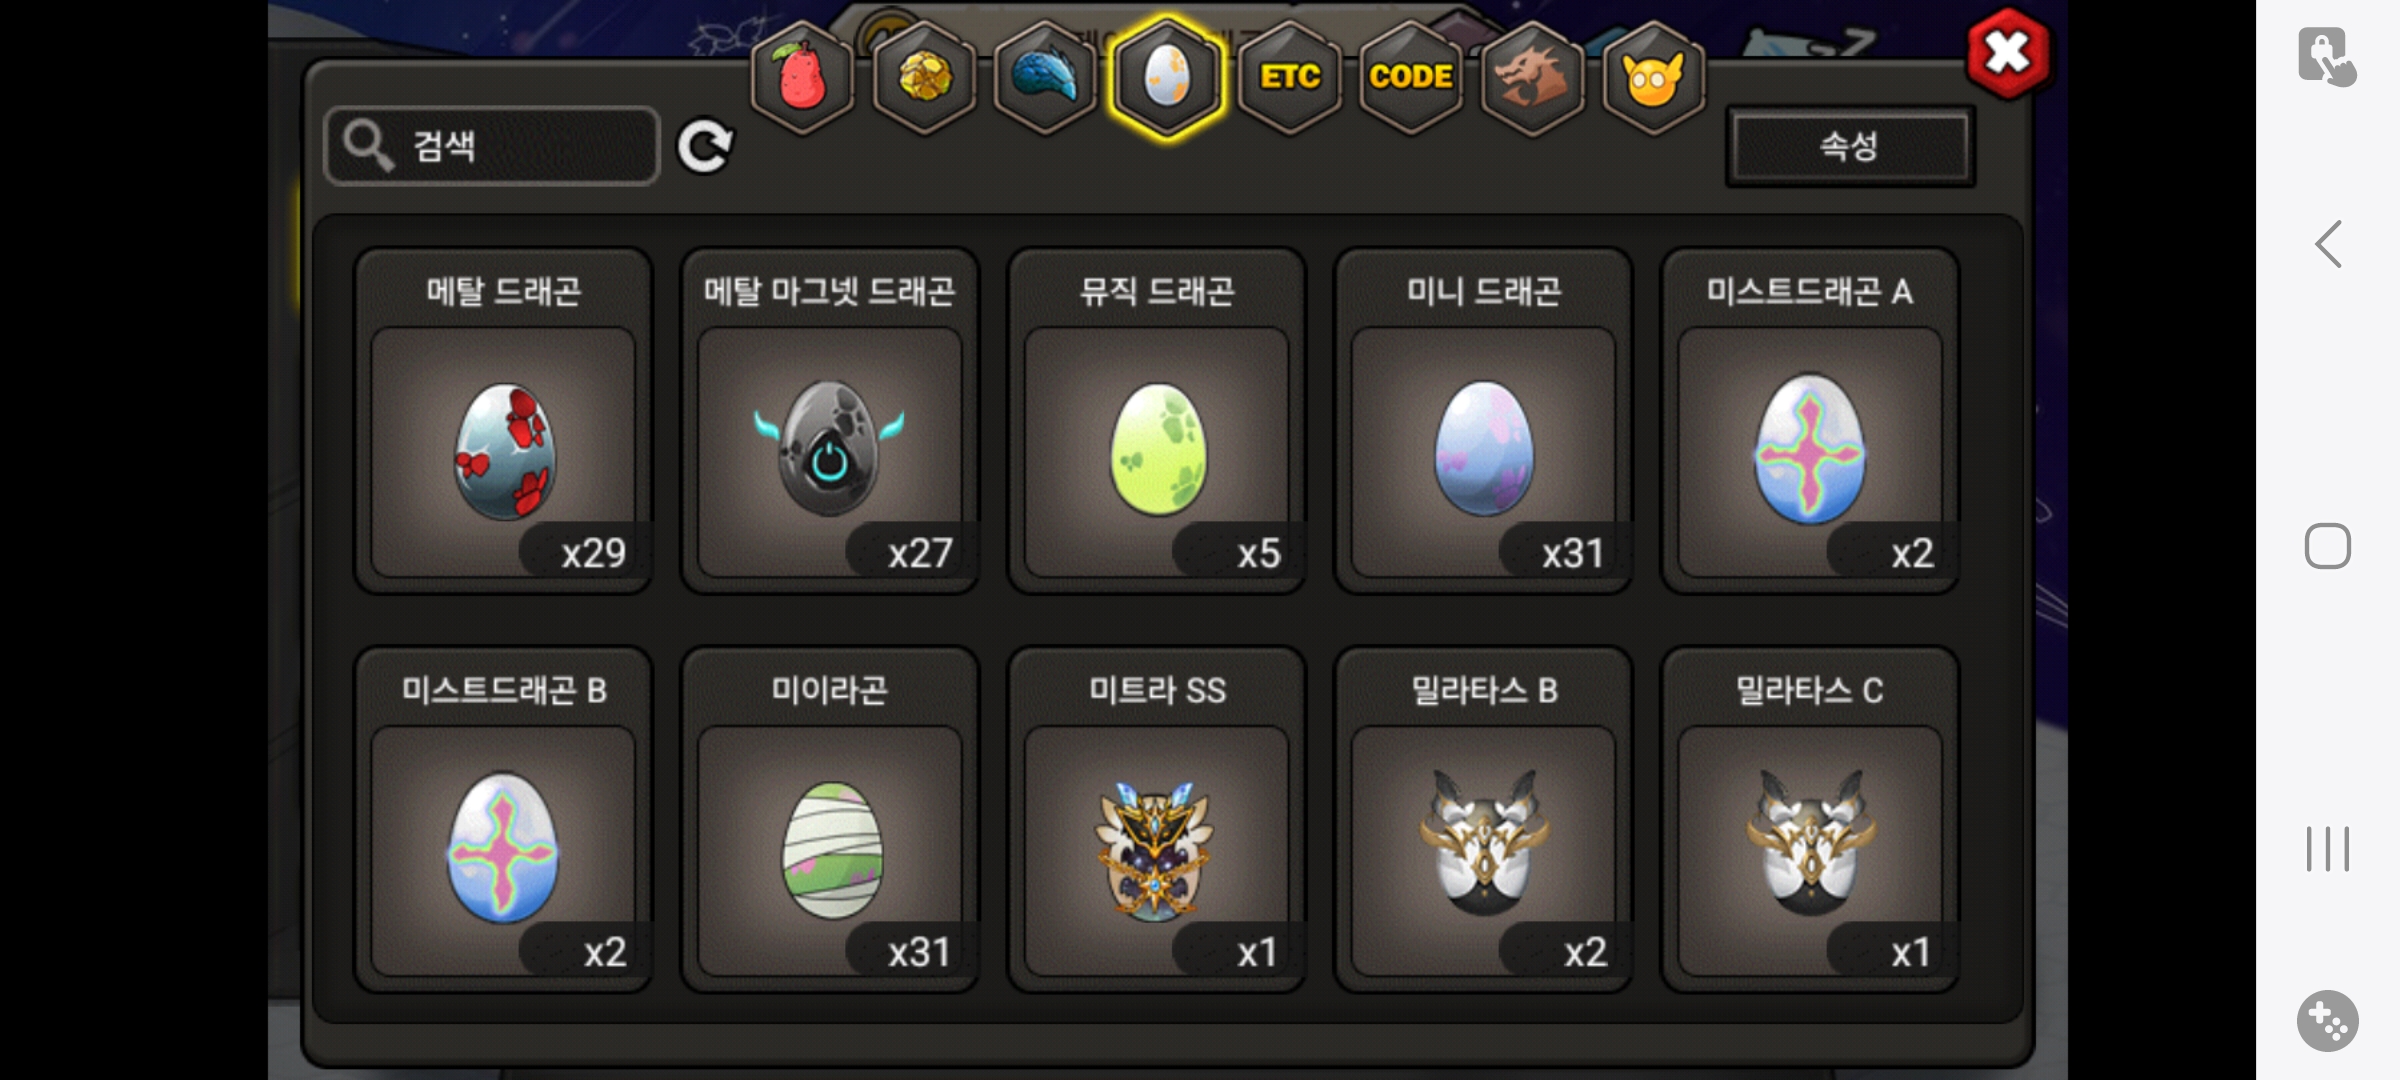The height and width of the screenshot is (1080, 2400).
Task: Select the 메탈 드래곤 egg
Action: coord(503,421)
